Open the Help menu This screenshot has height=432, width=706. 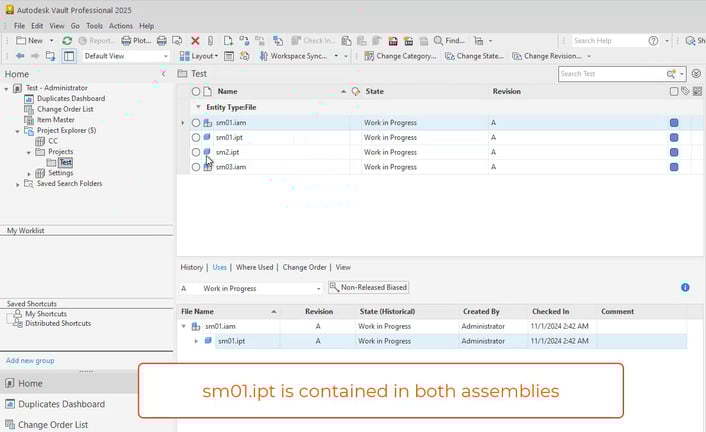[146, 26]
